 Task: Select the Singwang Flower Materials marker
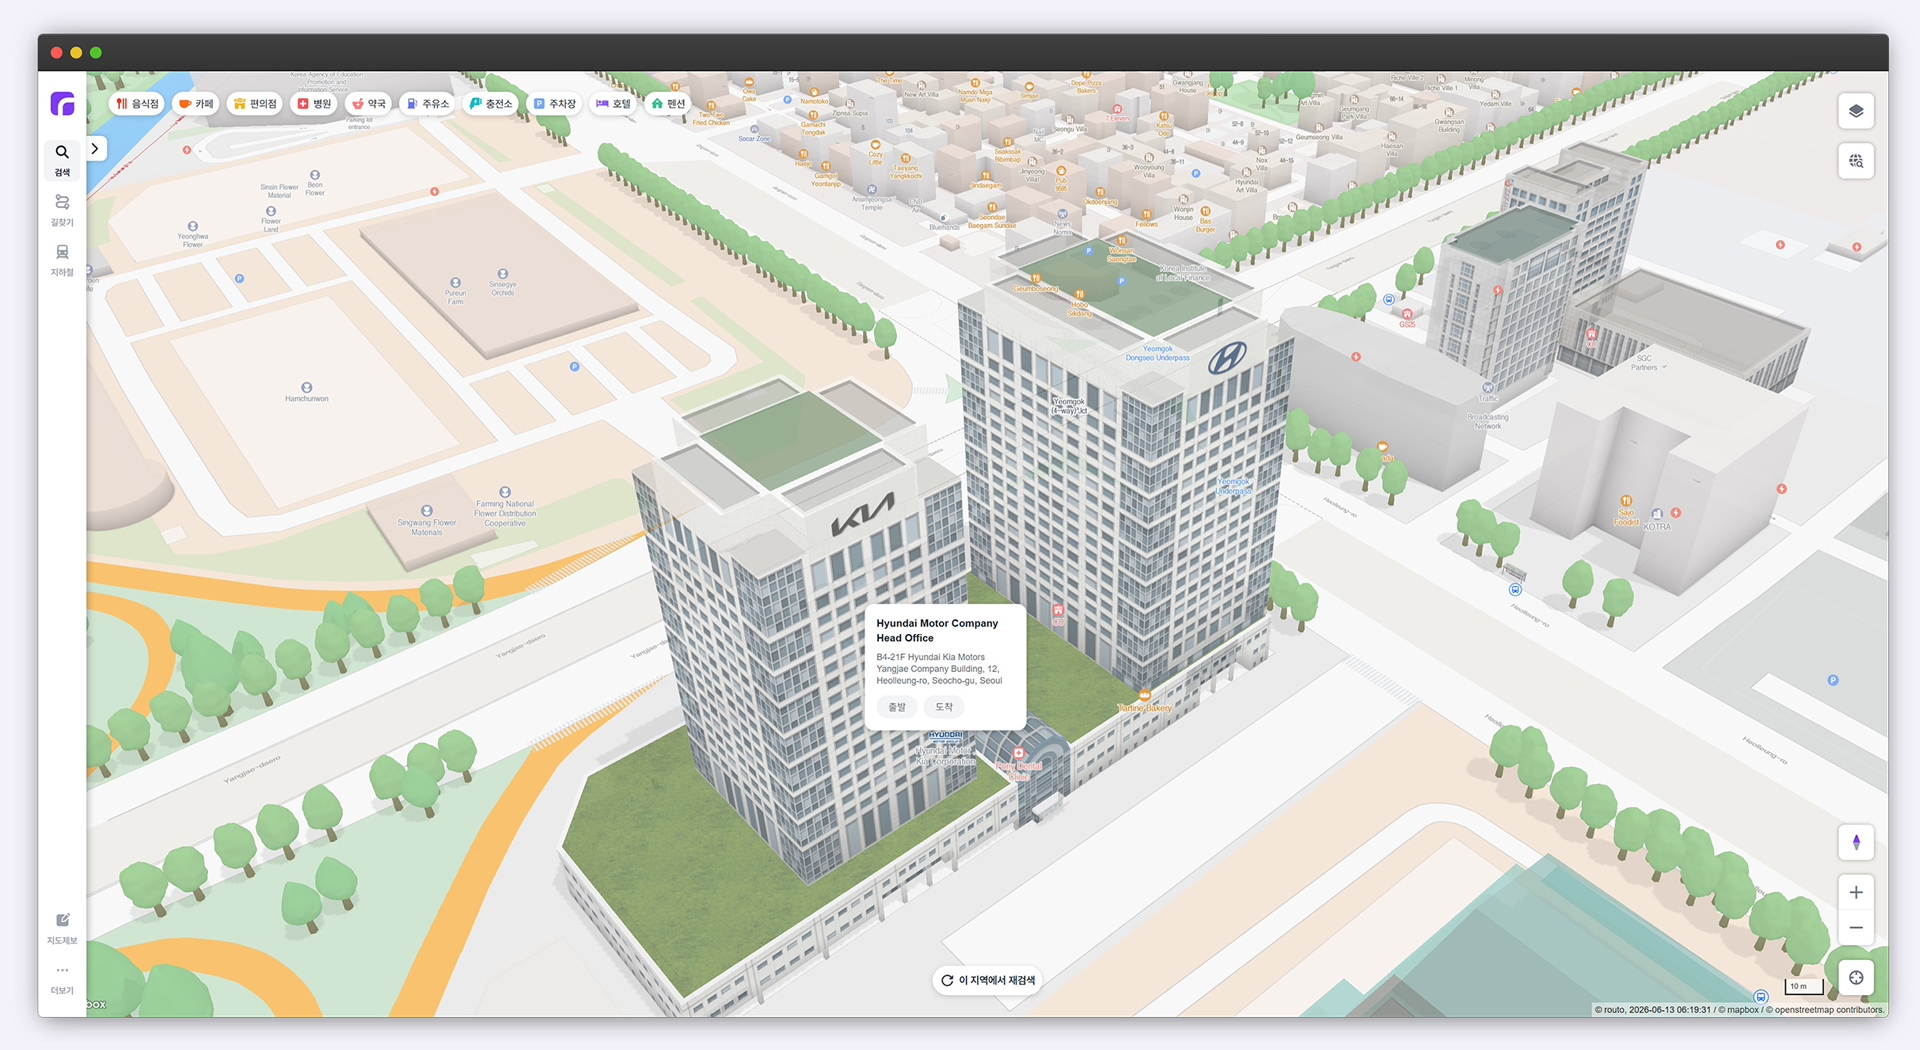tap(427, 511)
